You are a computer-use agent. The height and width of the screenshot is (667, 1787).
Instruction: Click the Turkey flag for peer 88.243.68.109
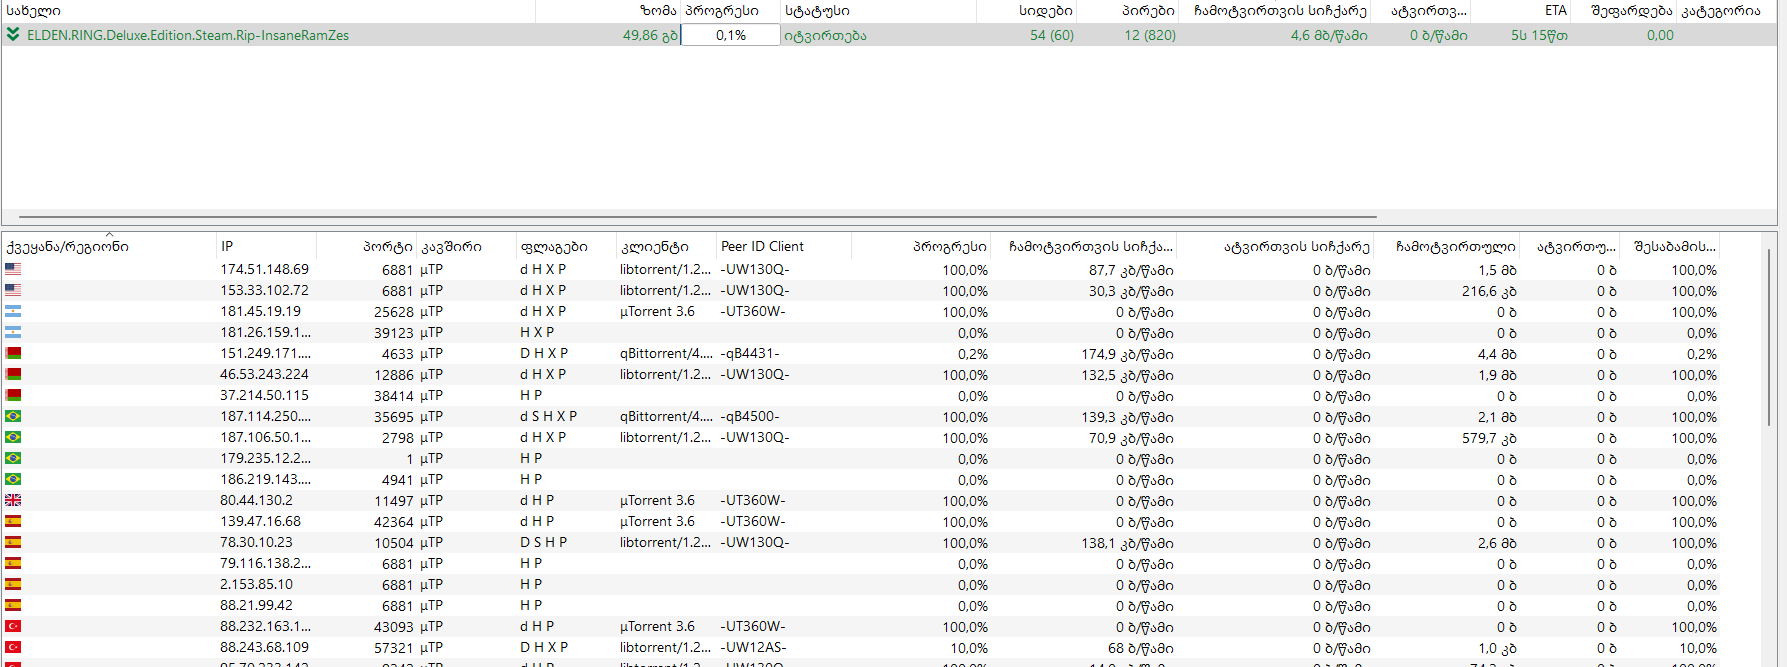click(x=13, y=647)
